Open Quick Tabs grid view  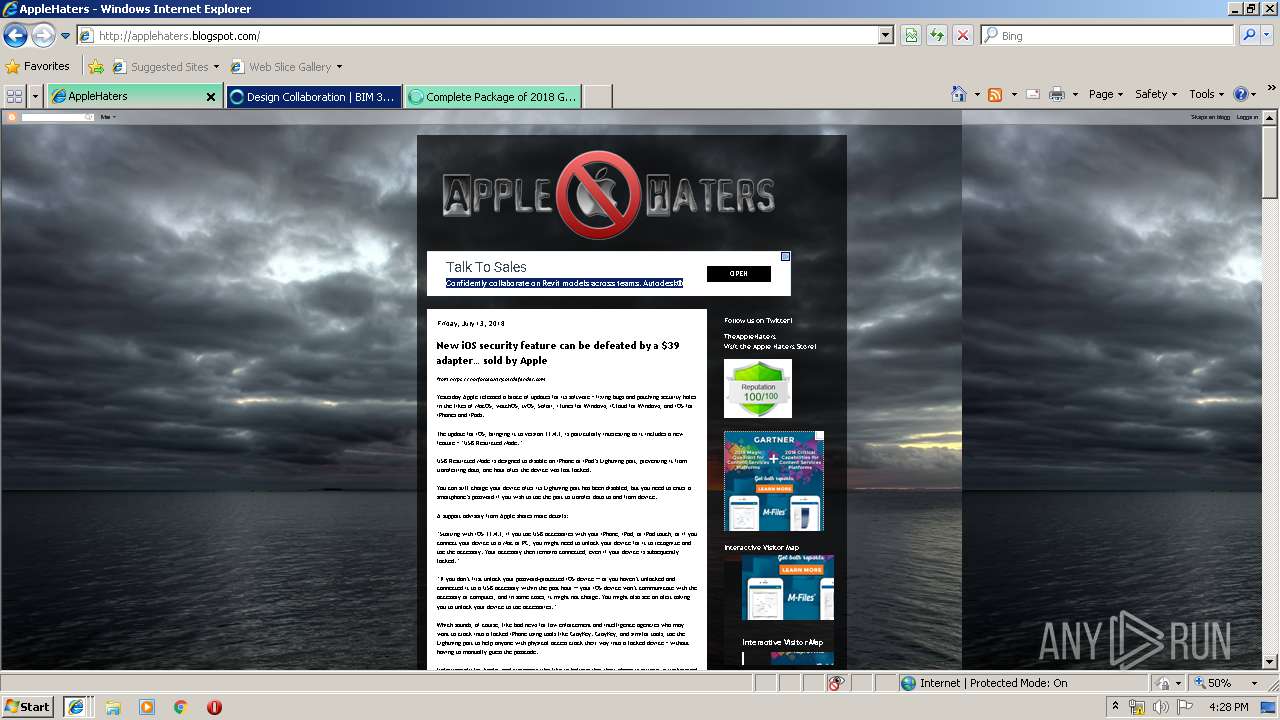point(14,96)
